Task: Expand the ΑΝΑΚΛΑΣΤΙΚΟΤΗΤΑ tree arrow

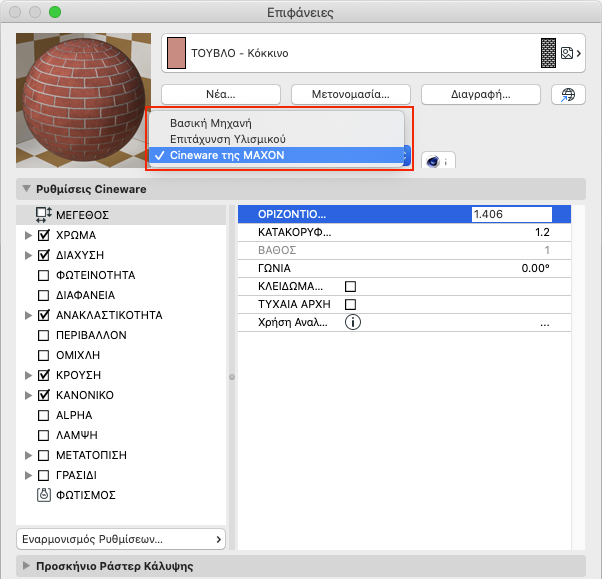Action: click(28, 315)
